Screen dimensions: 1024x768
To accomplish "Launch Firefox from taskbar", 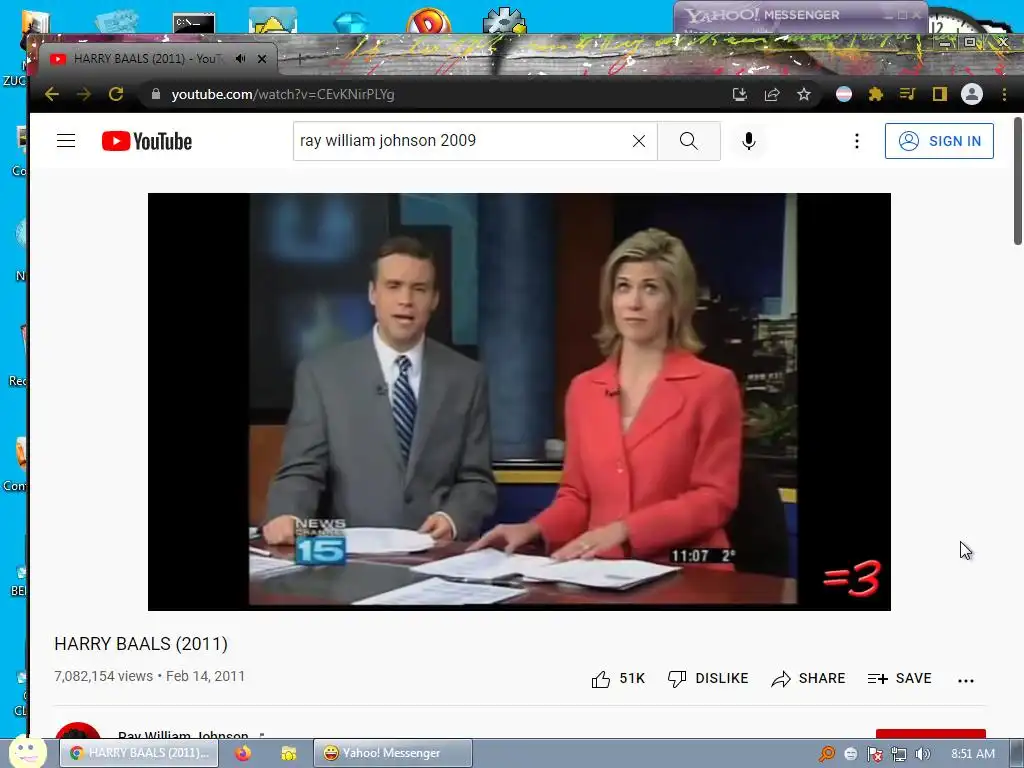I will click(x=243, y=753).
